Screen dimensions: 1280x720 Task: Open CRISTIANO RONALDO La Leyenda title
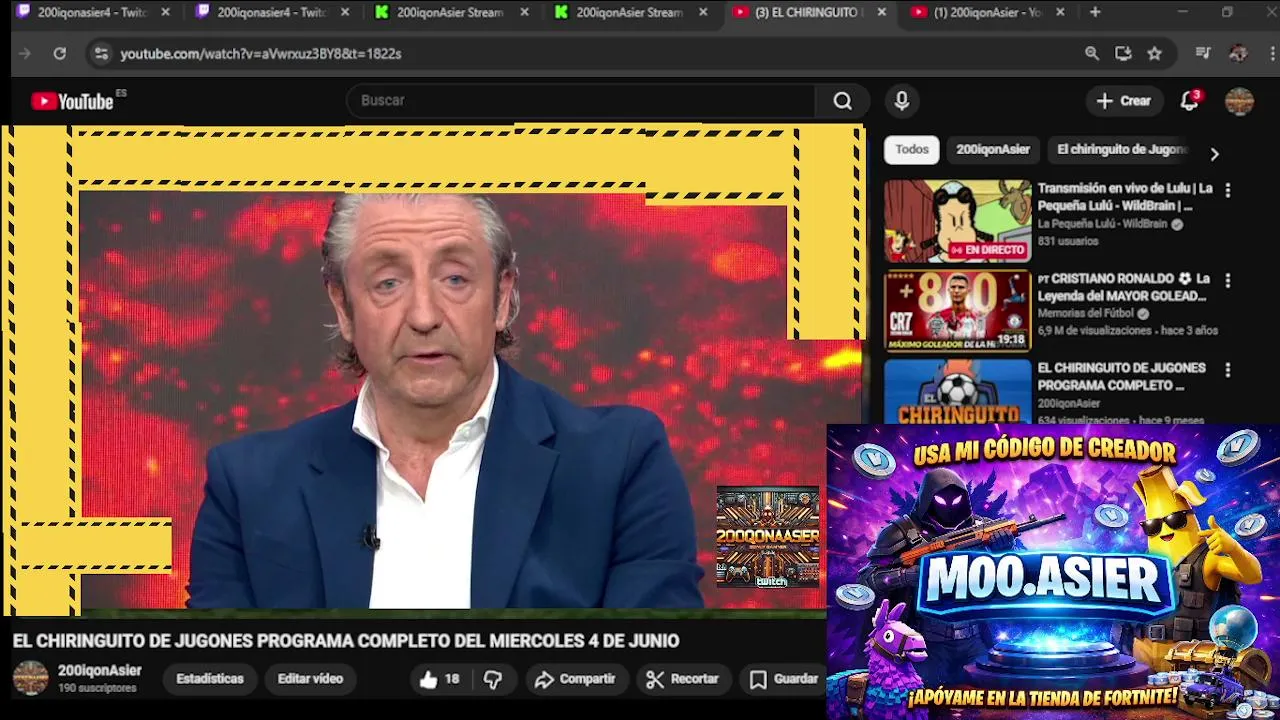coord(1123,287)
